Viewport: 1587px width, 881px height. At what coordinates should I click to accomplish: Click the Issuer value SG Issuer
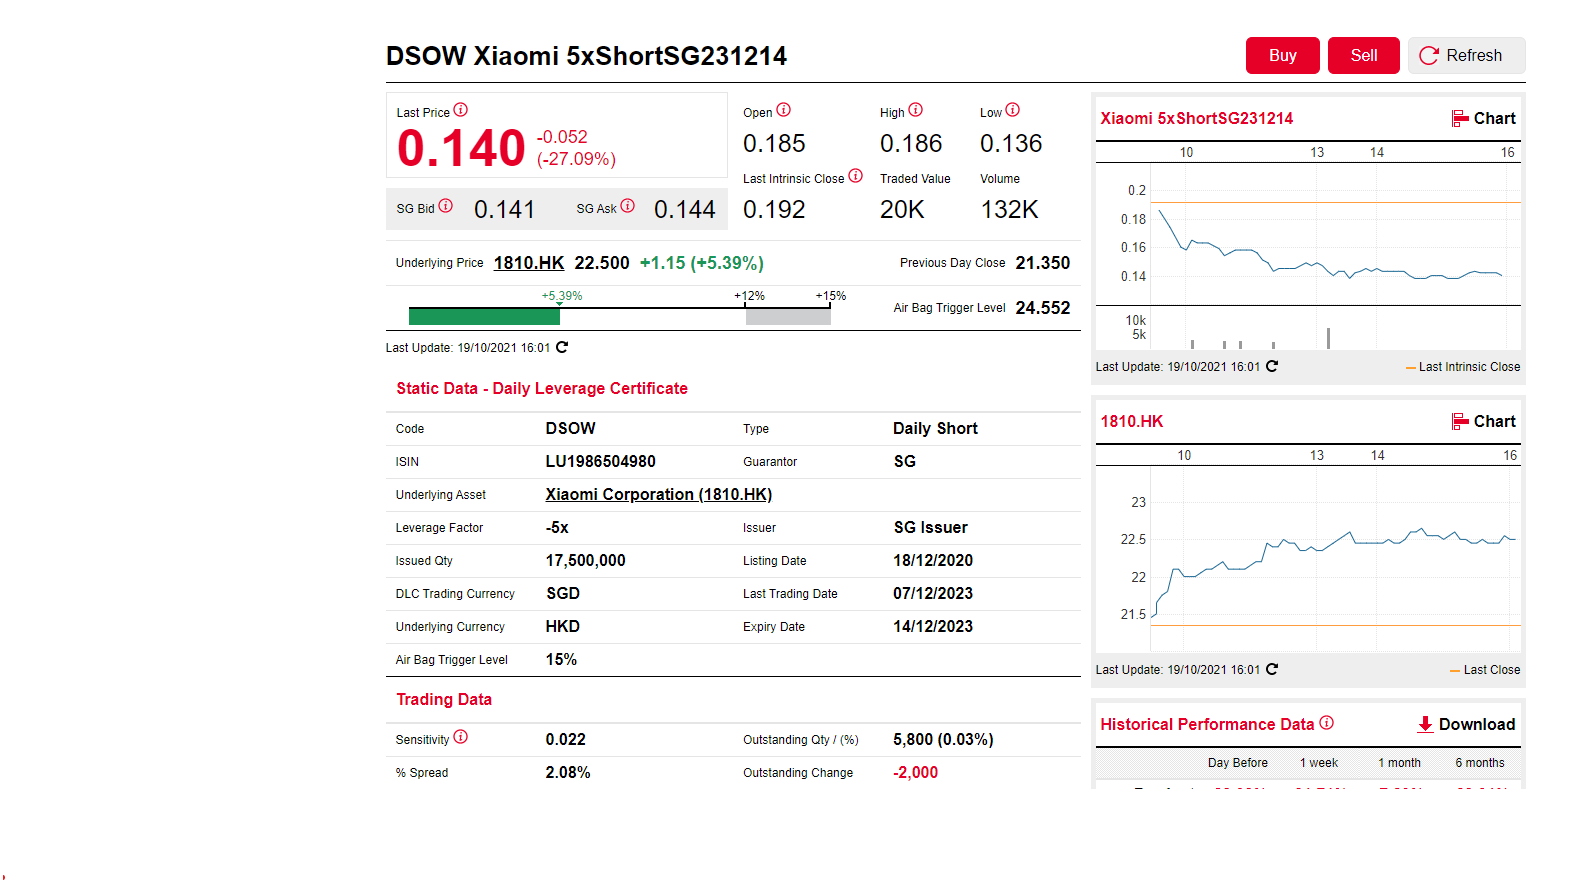931,527
